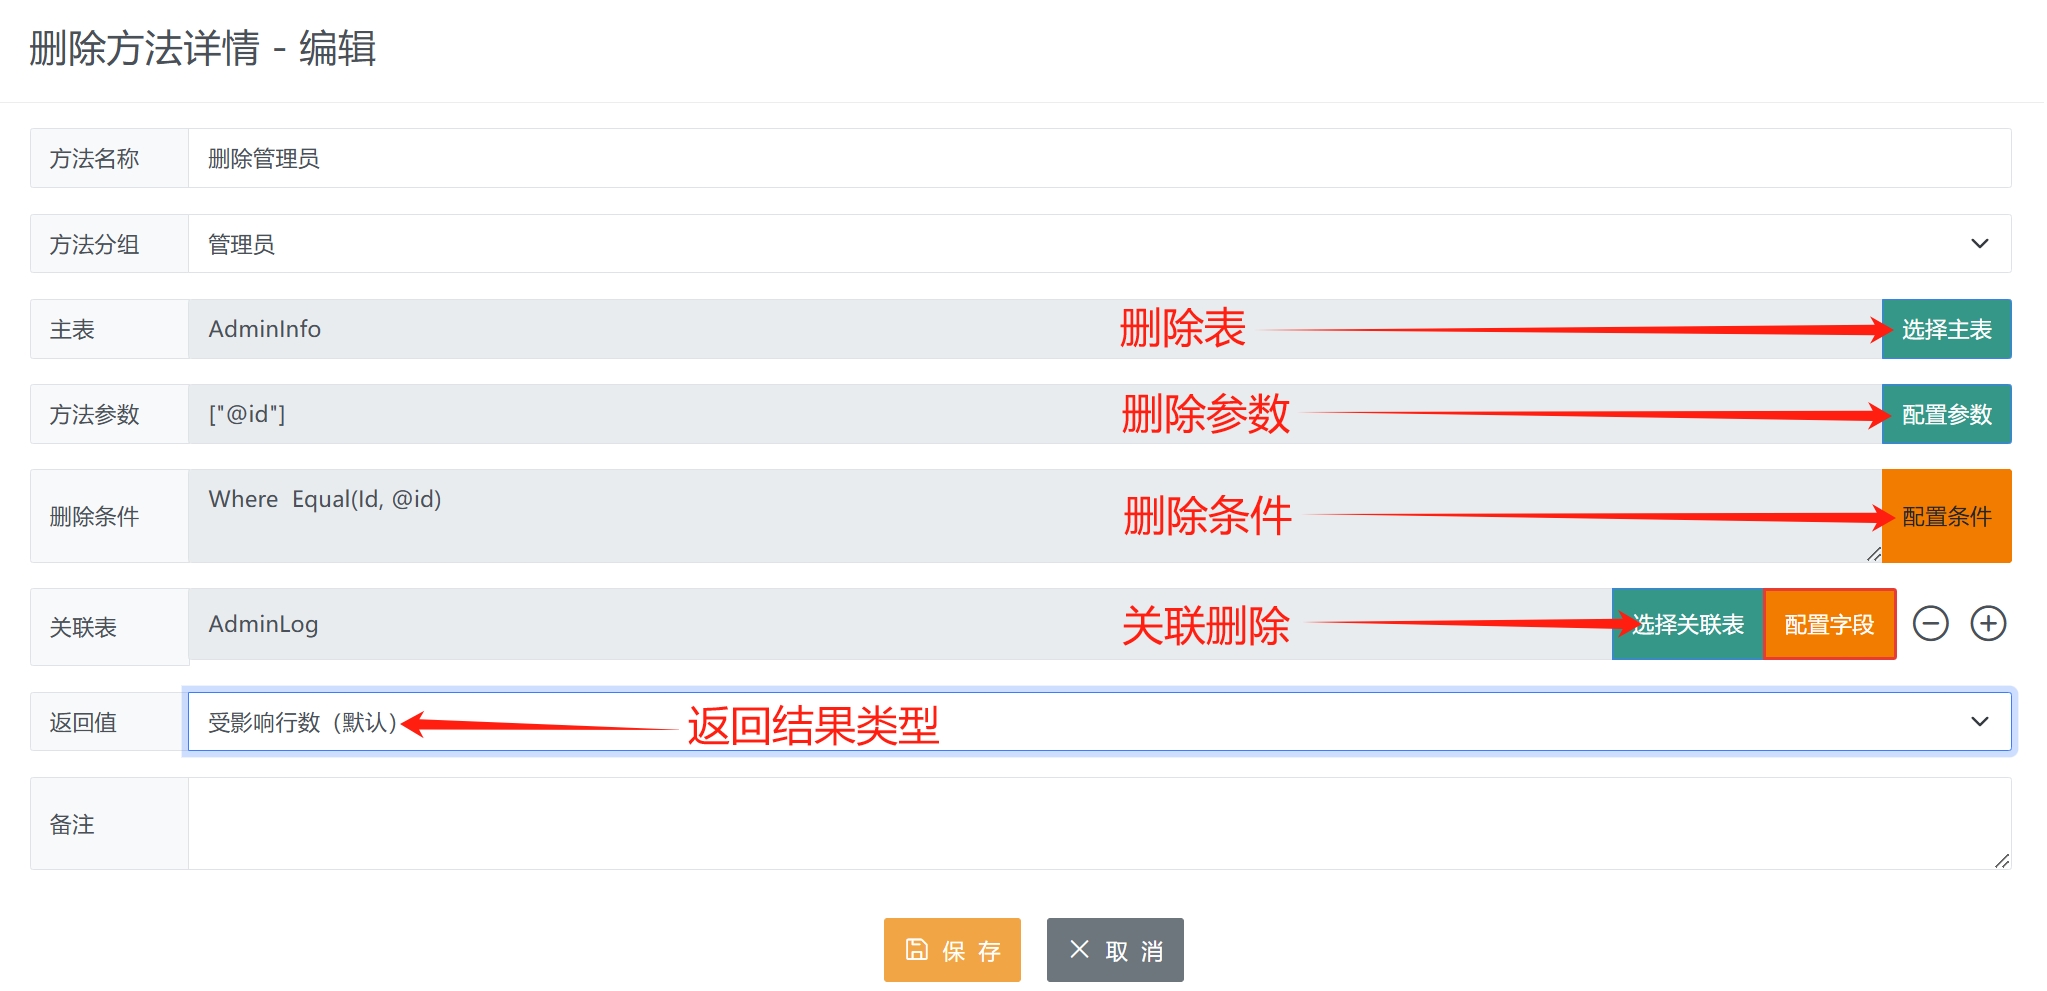This screenshot has height=991, width=2047.
Task: Click the X icon on 取消 button
Action: 1079,949
